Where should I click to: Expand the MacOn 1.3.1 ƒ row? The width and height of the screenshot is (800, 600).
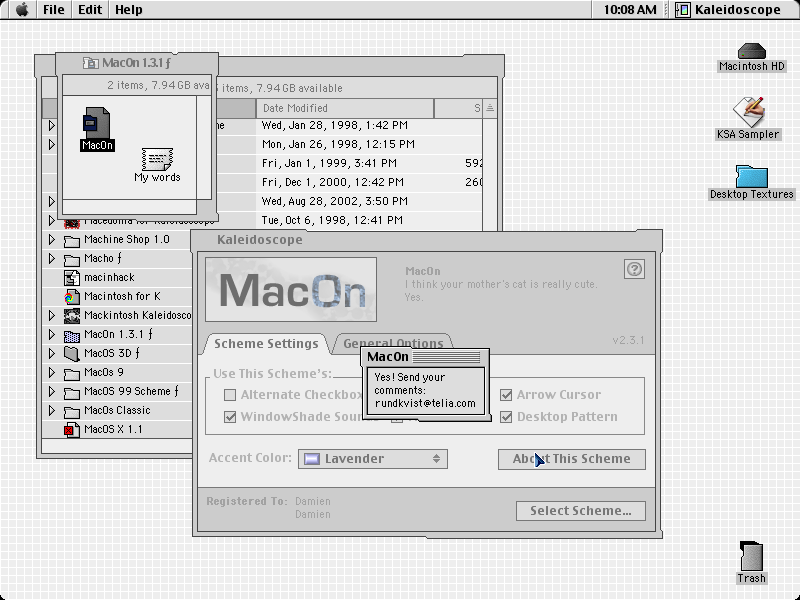pyautogui.click(x=52, y=334)
